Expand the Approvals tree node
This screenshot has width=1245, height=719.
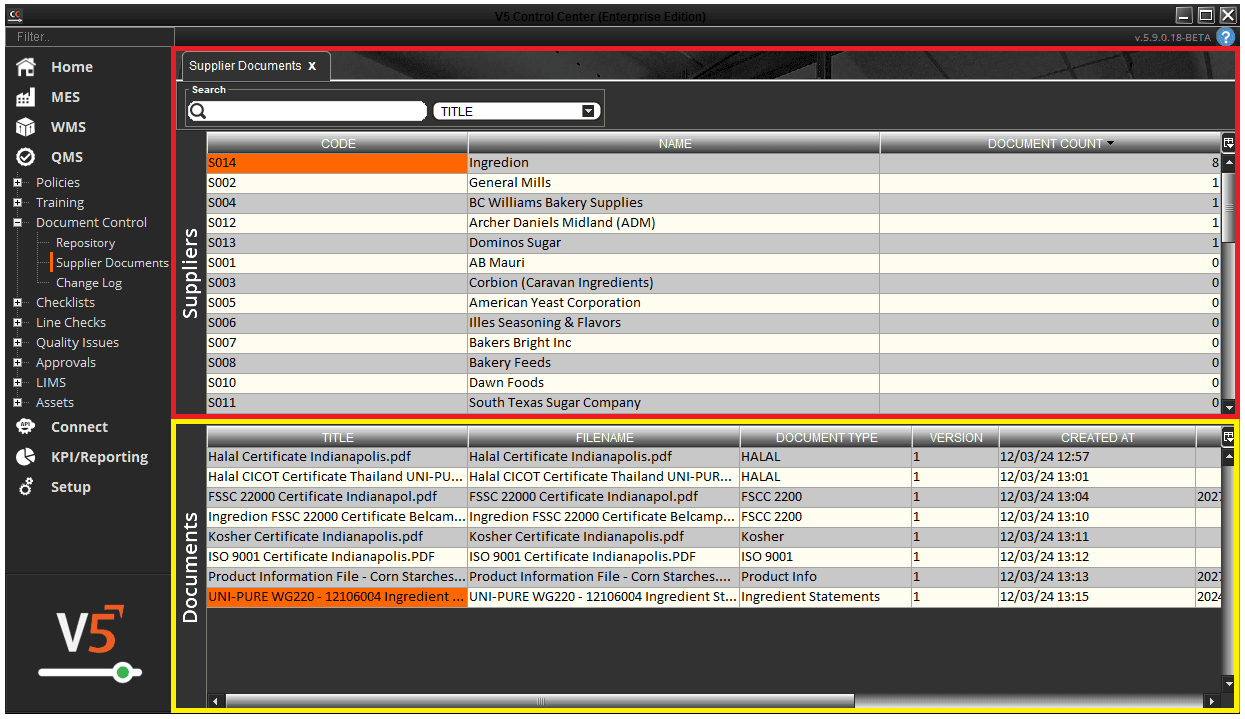[18, 363]
